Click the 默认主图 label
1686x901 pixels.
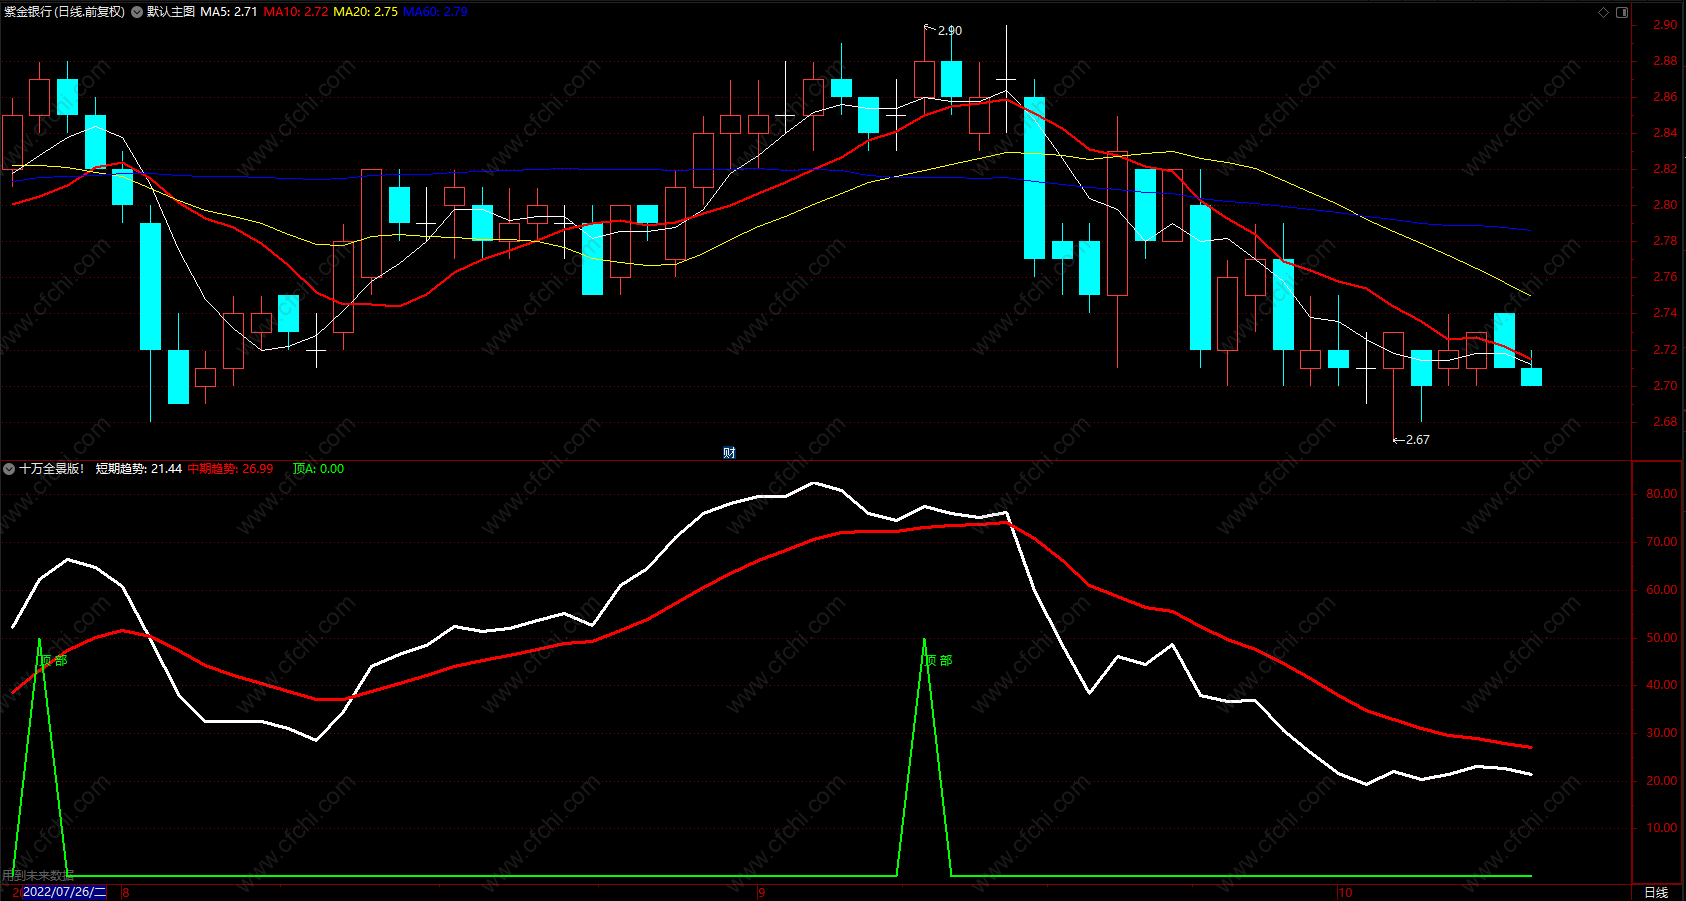(171, 12)
